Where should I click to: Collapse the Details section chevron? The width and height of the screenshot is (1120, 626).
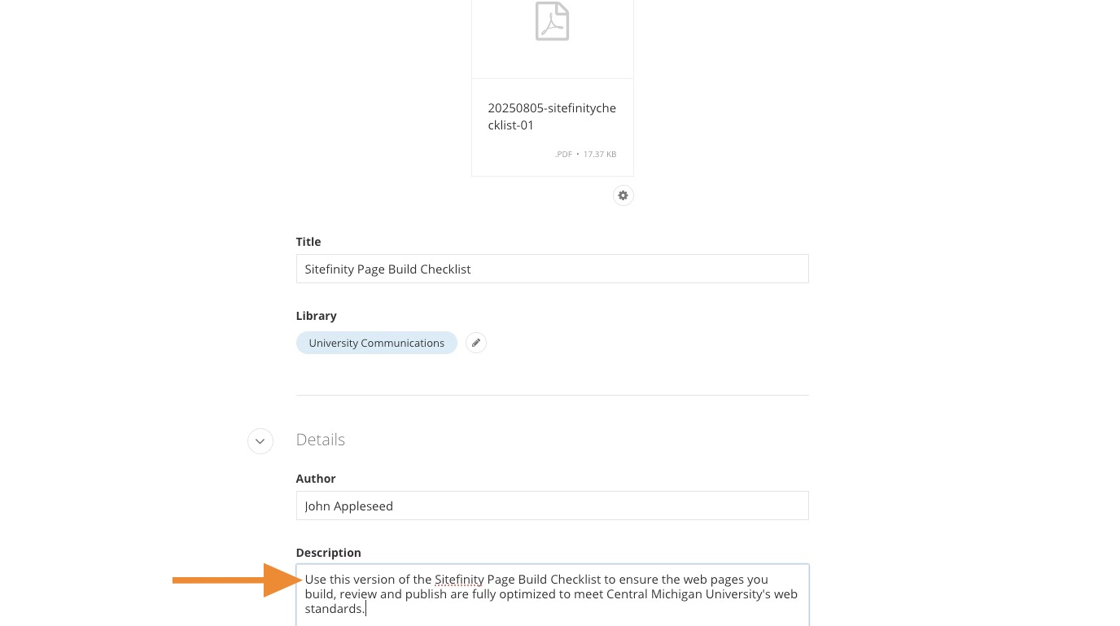point(260,441)
